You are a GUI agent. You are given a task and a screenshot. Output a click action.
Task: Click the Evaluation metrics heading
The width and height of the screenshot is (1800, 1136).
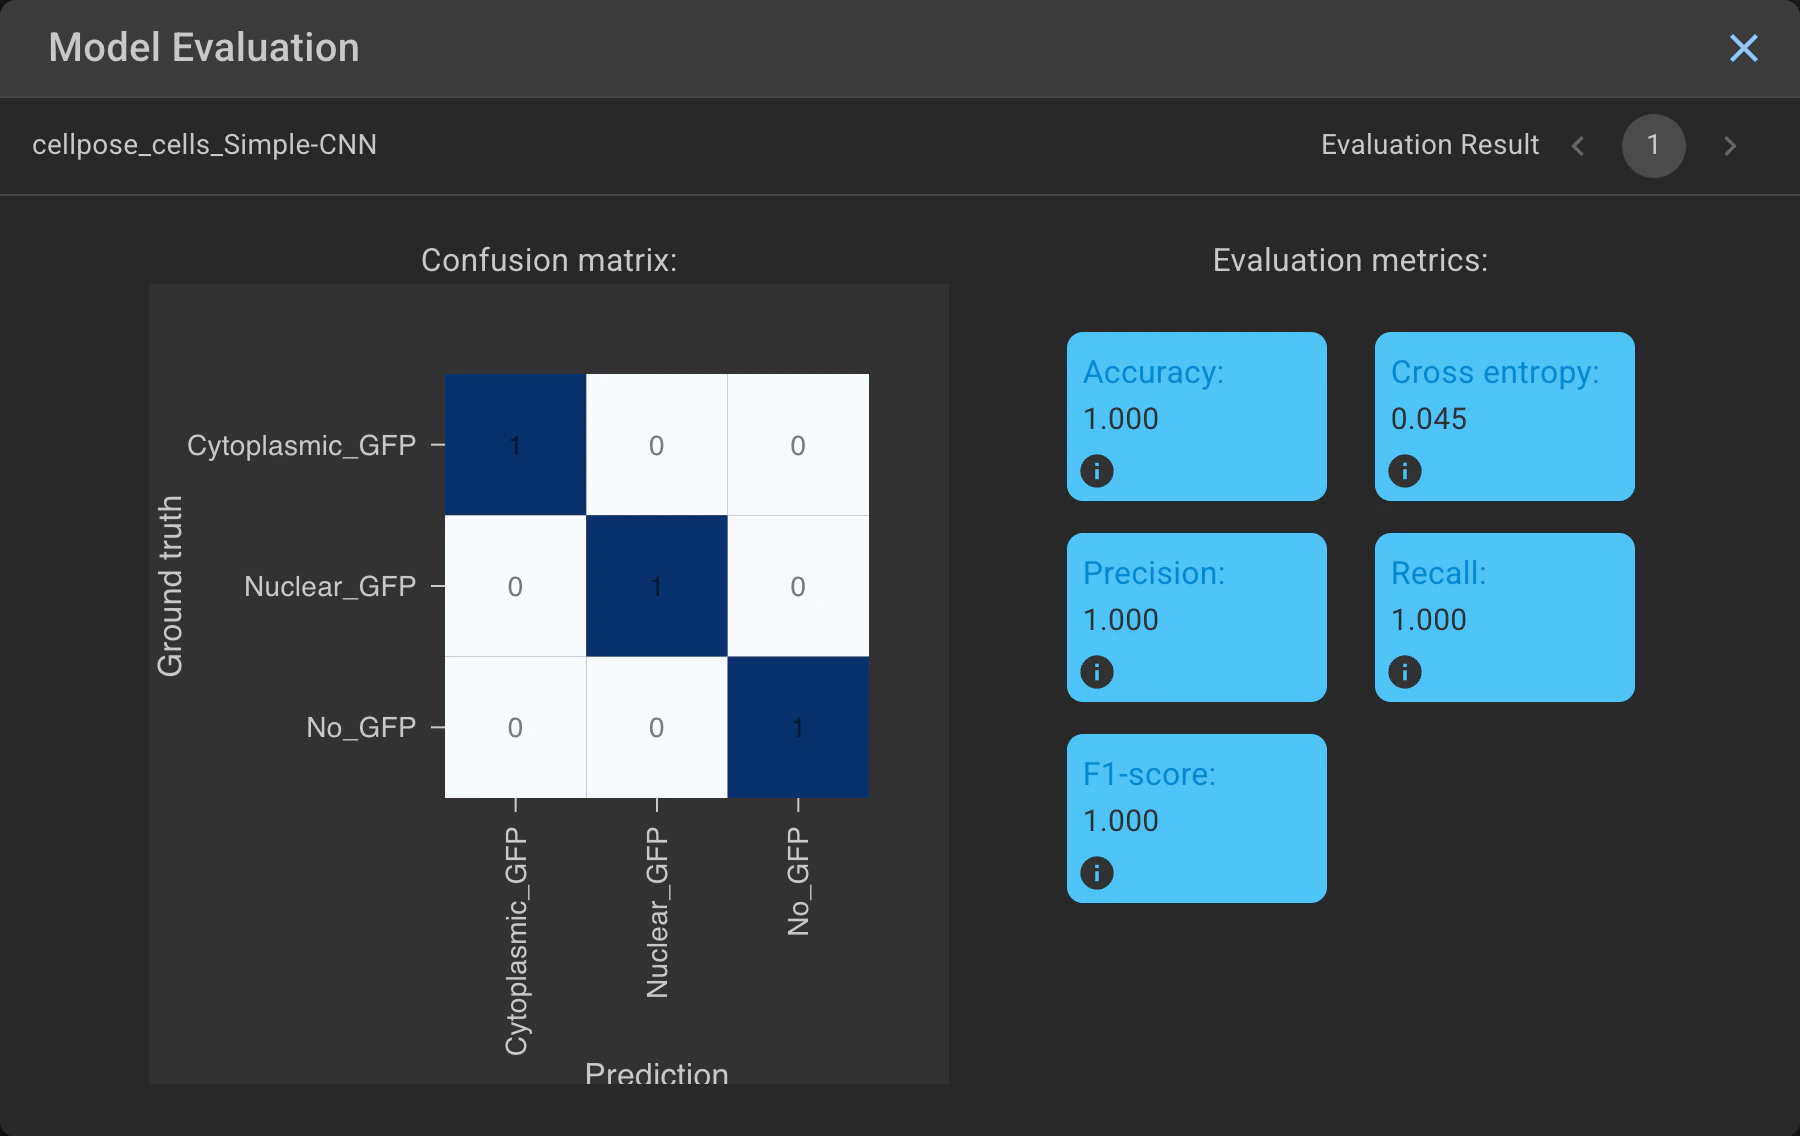pos(1350,260)
